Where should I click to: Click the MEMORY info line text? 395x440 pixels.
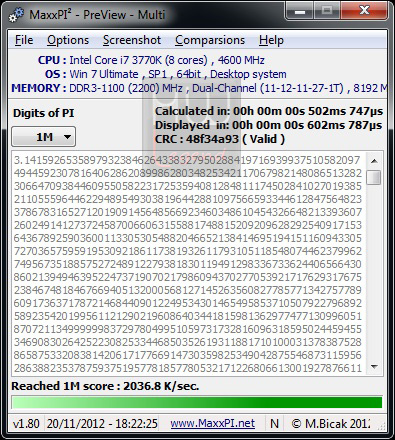199,88
